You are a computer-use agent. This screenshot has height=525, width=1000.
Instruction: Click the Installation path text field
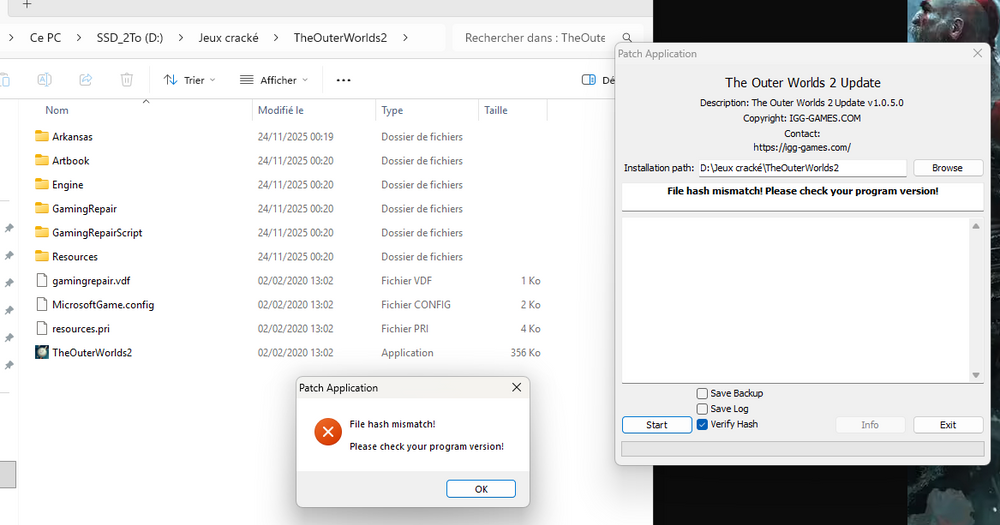(x=800, y=168)
